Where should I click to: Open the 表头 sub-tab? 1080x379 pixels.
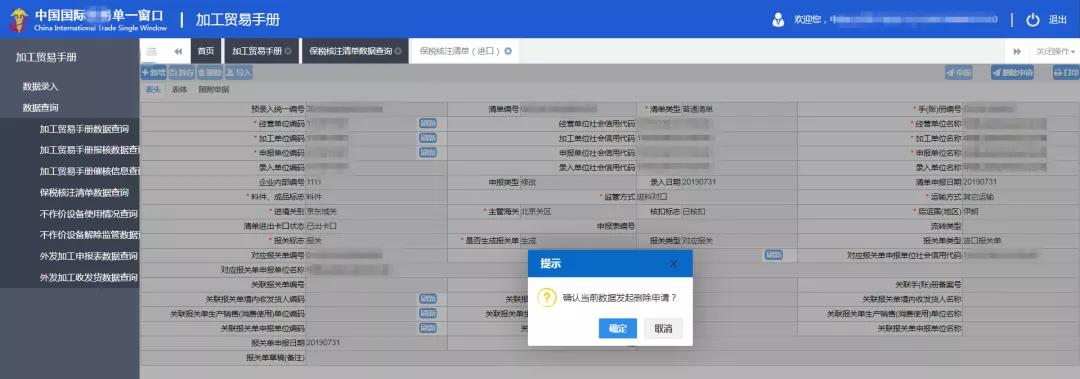click(x=152, y=90)
